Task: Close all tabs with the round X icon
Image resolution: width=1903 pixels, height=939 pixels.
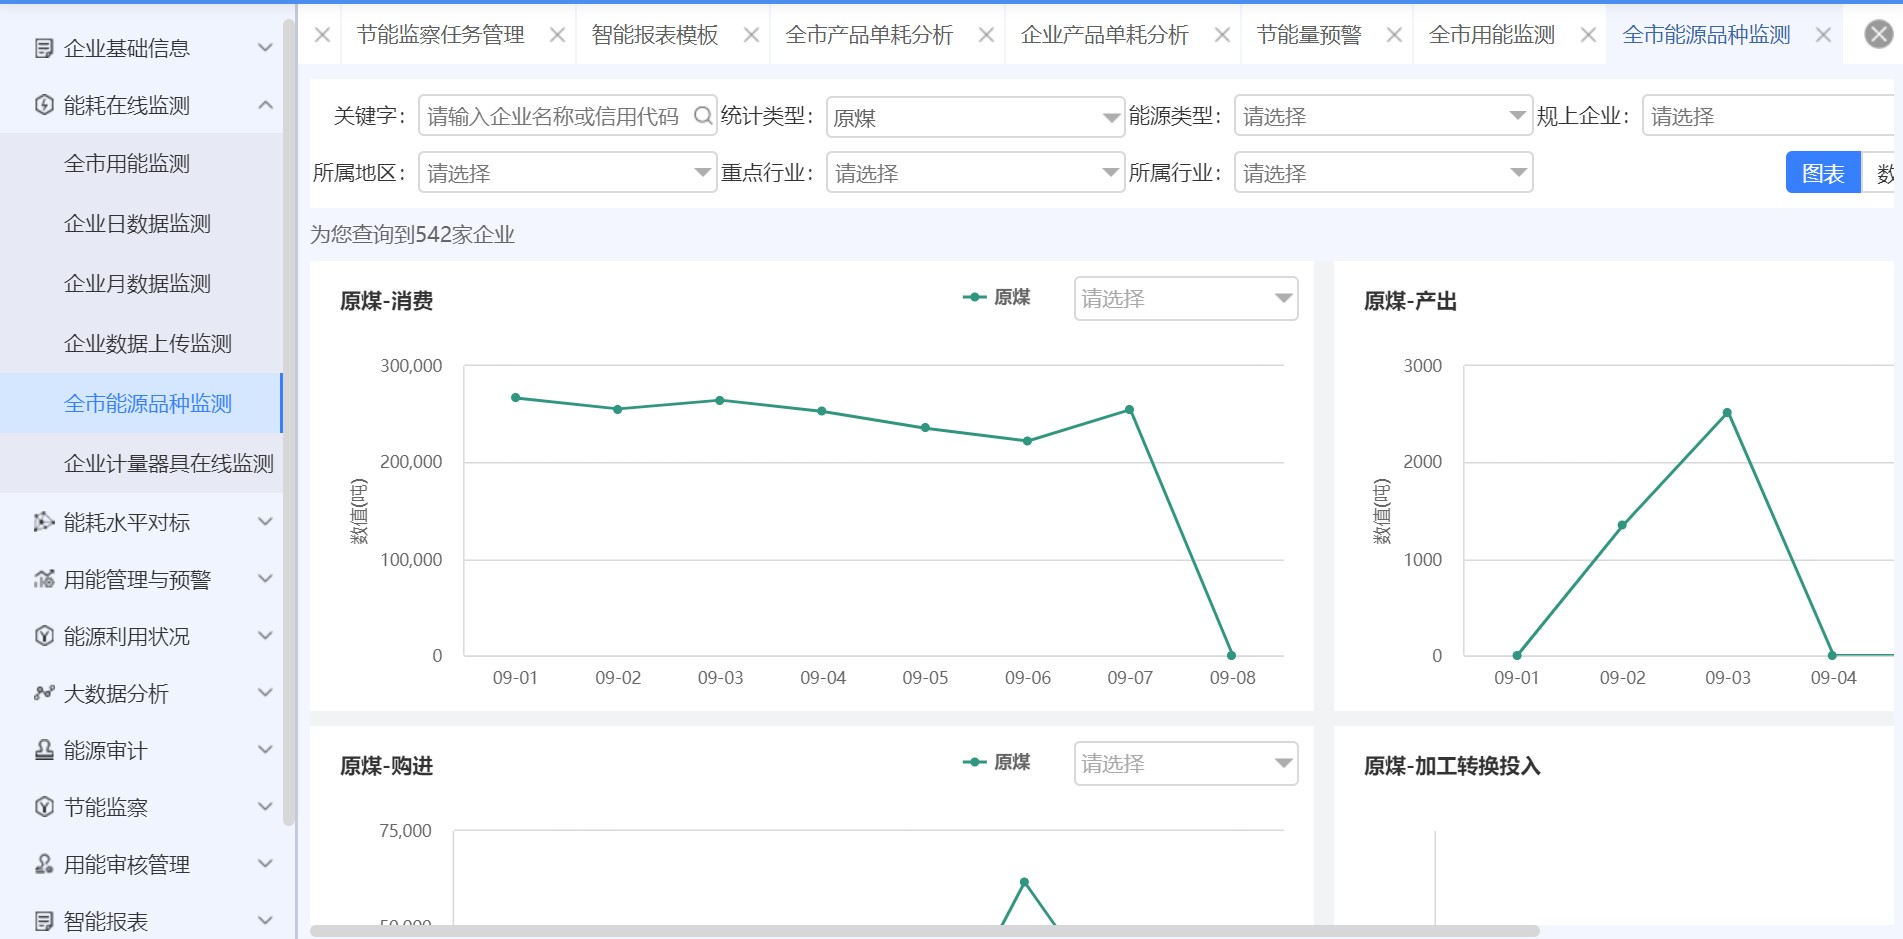Action: (x=1878, y=35)
